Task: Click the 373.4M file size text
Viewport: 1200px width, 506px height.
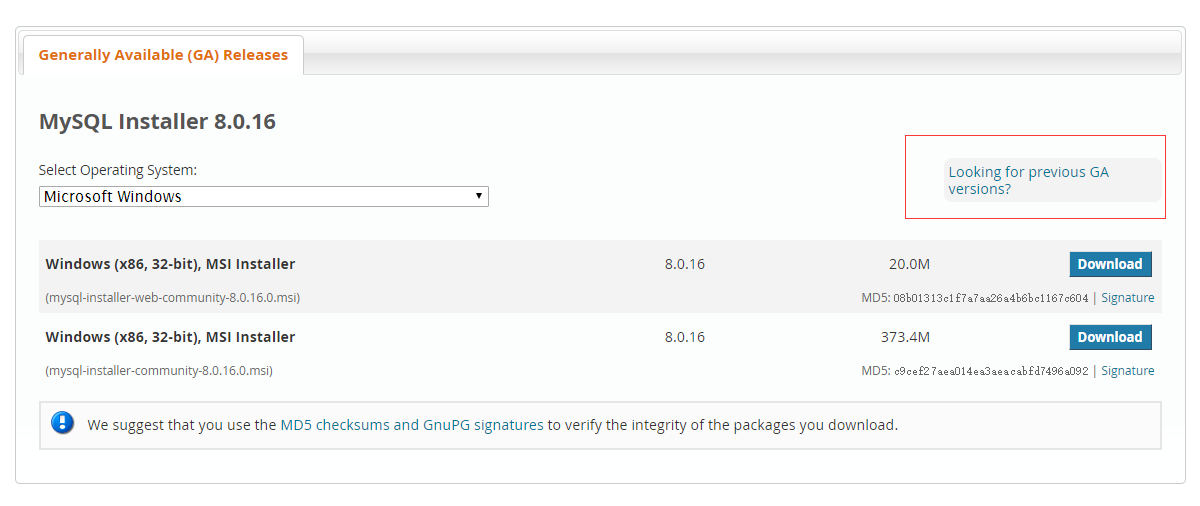Action: tap(905, 337)
